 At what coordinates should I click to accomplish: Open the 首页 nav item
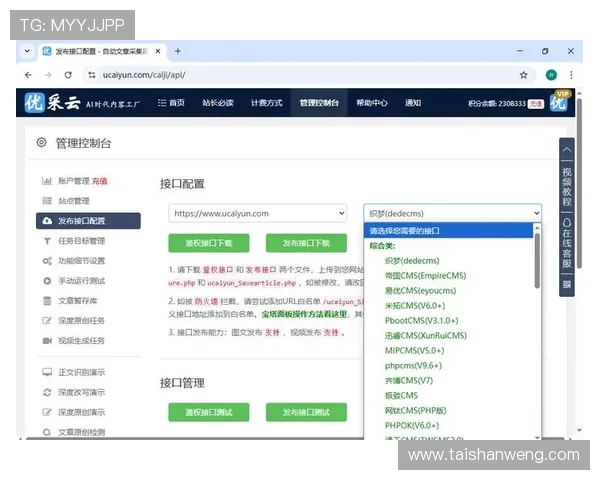(171, 103)
